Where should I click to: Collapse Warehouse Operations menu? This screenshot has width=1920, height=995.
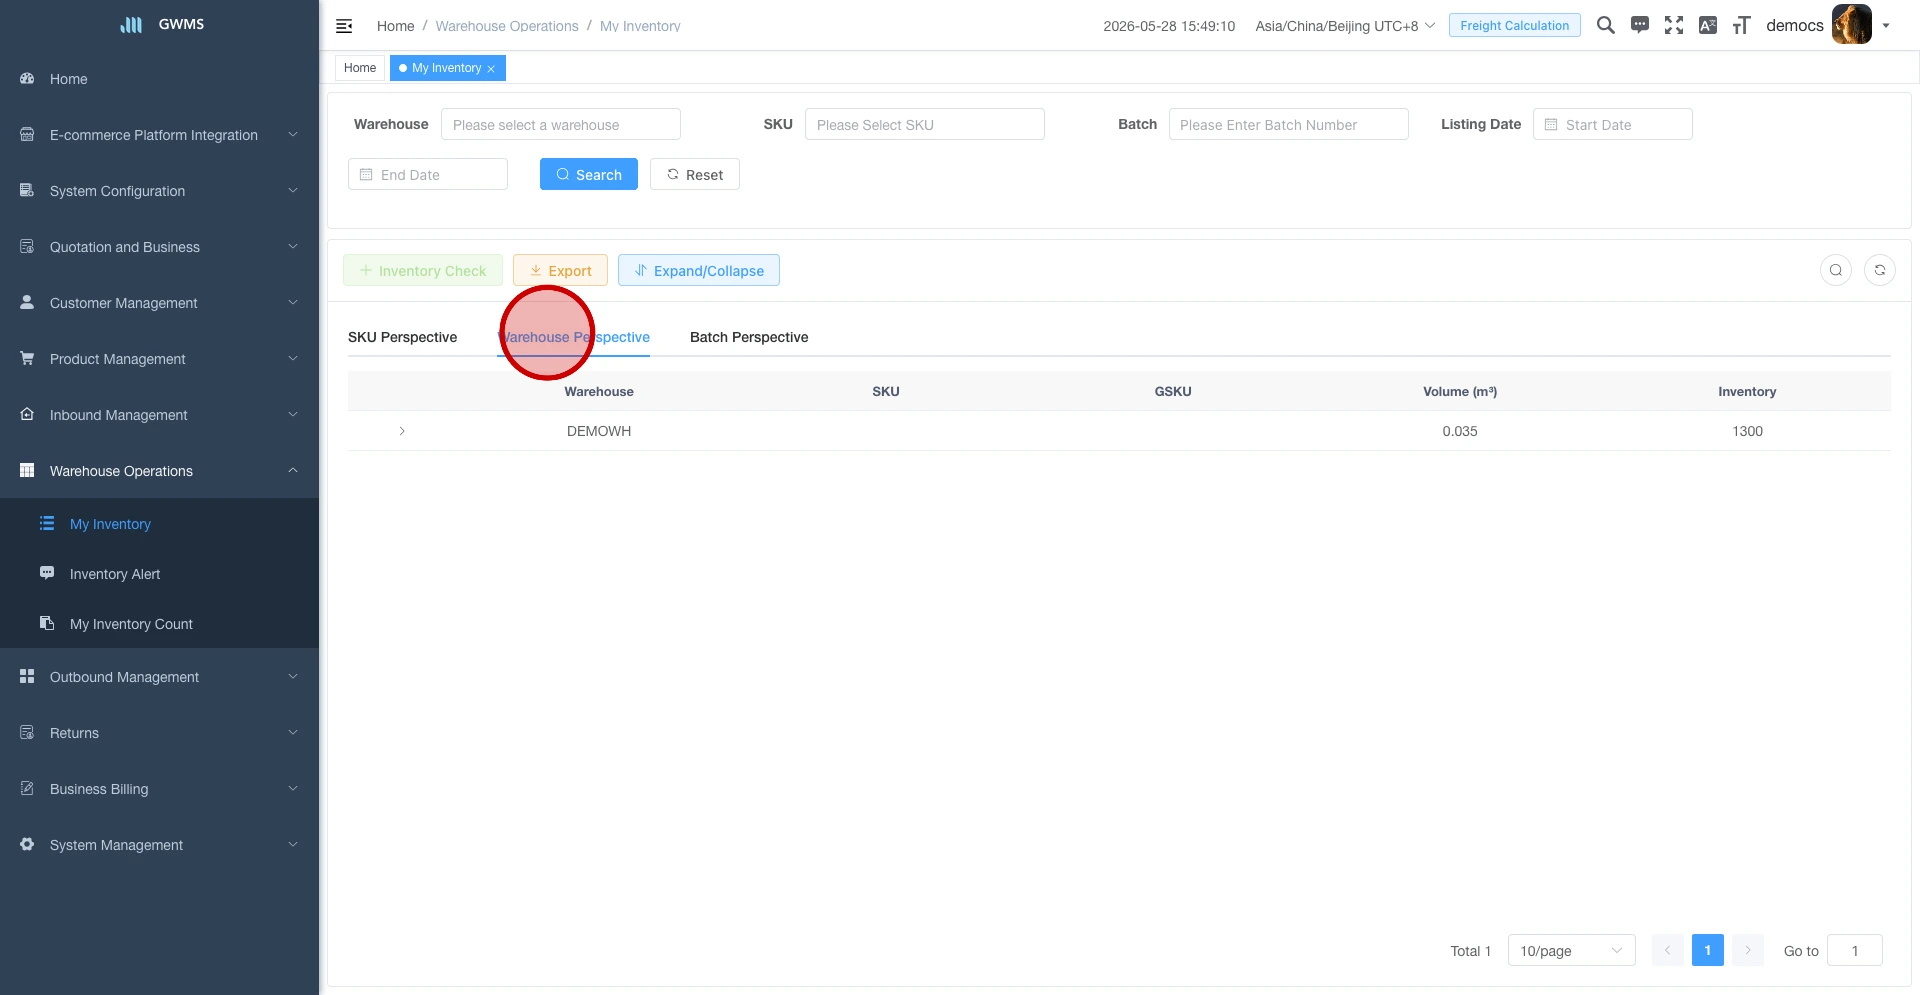coord(159,471)
